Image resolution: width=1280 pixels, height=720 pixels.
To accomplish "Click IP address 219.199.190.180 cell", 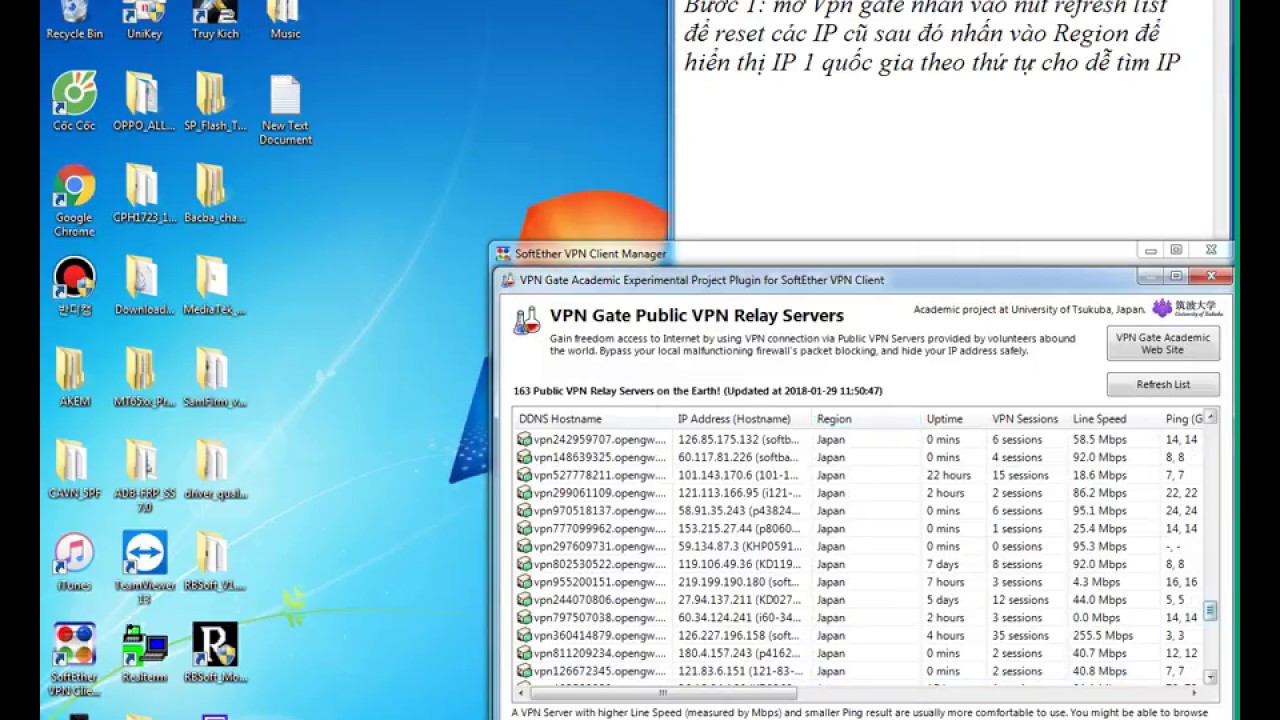I will point(738,582).
